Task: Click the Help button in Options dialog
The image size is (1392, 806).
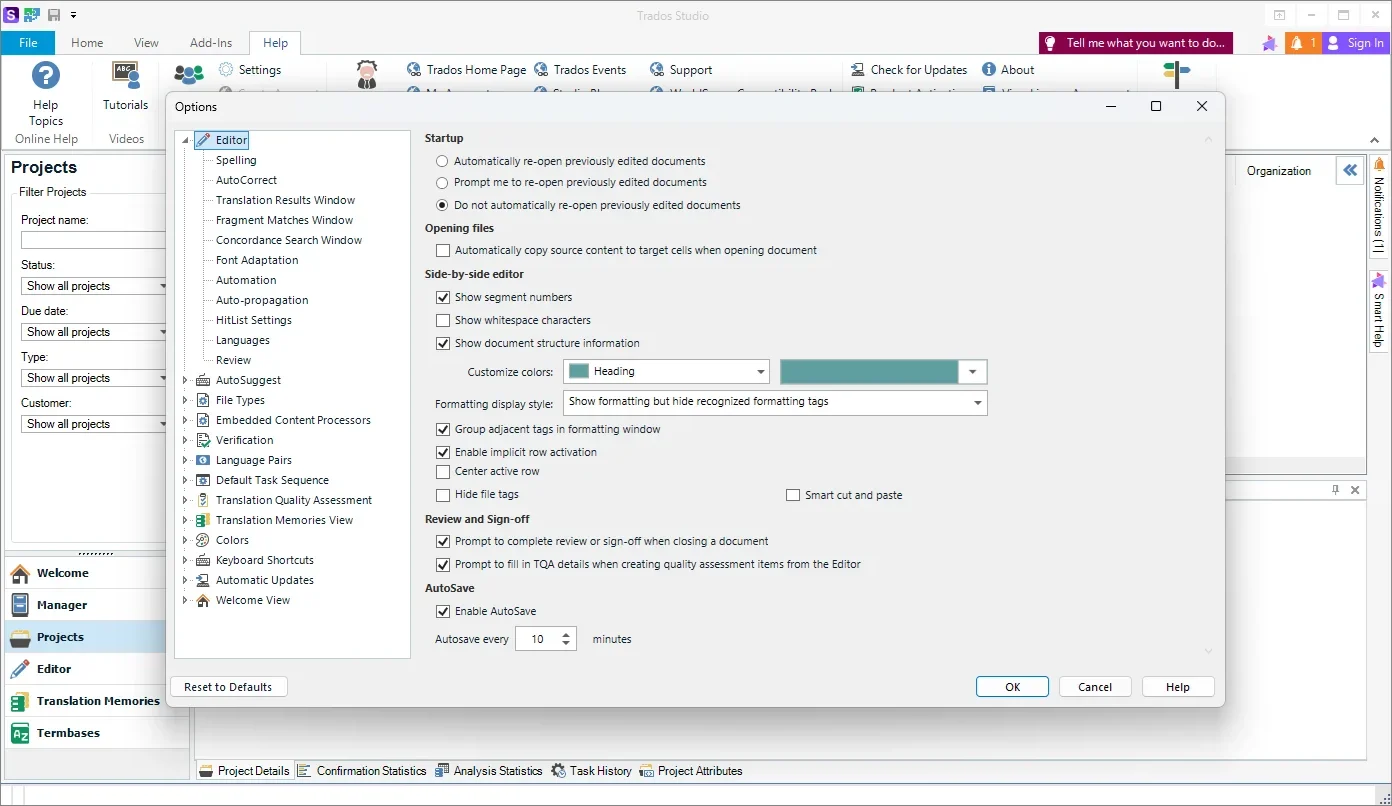Action: point(1178,687)
